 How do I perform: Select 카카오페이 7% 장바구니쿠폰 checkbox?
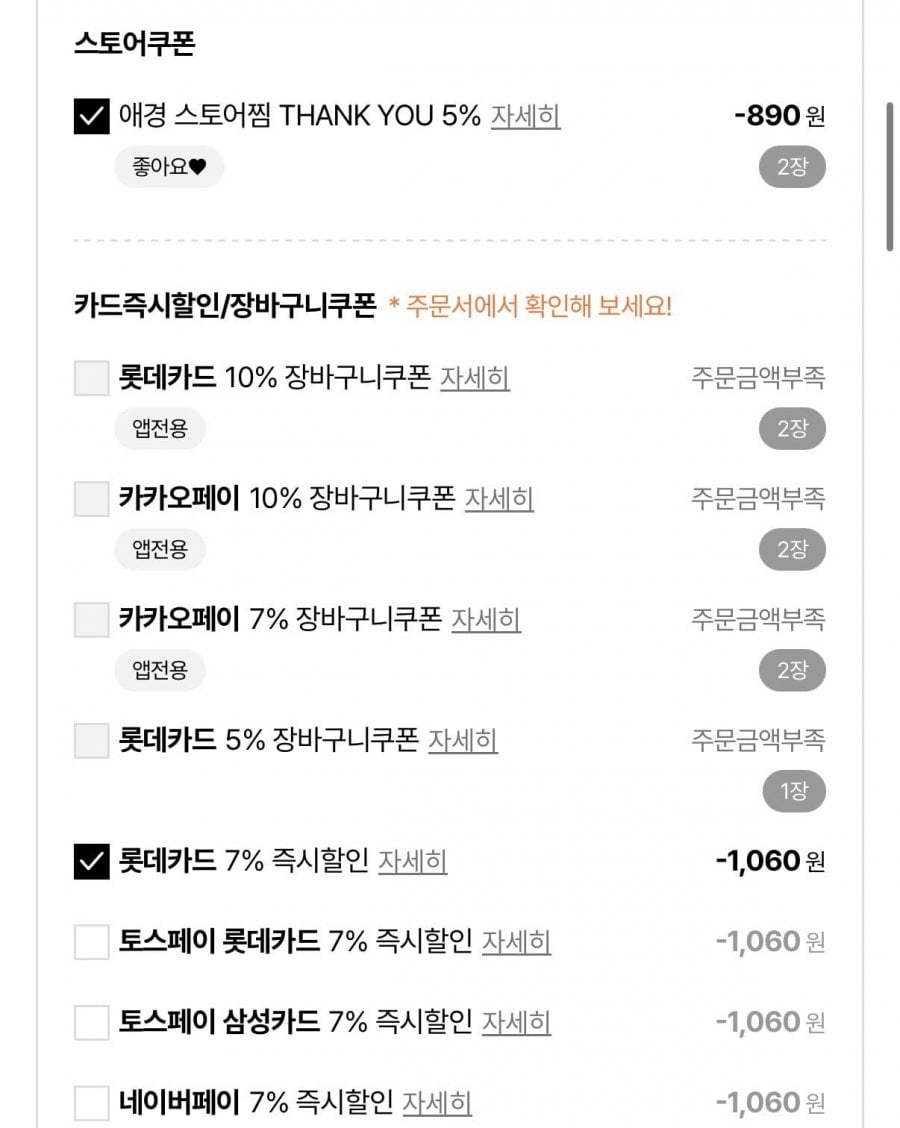tap(91, 620)
